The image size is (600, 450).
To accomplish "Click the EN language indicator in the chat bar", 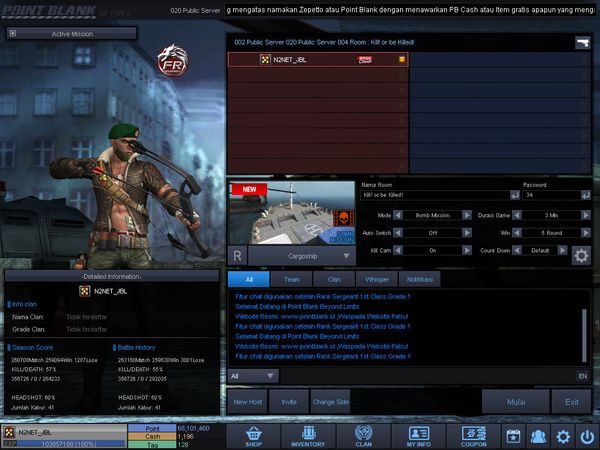I will pyautogui.click(x=582, y=376).
